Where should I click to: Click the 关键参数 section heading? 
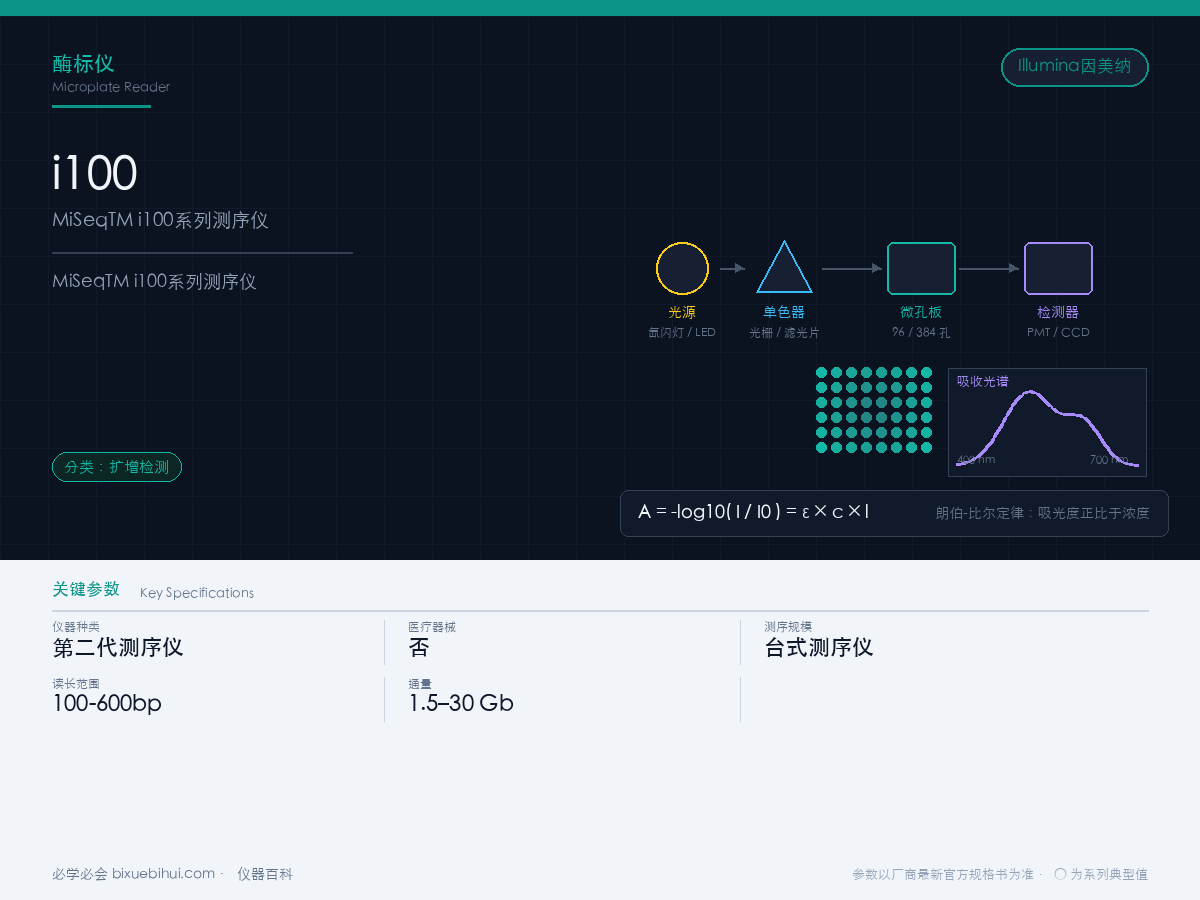click(x=86, y=589)
